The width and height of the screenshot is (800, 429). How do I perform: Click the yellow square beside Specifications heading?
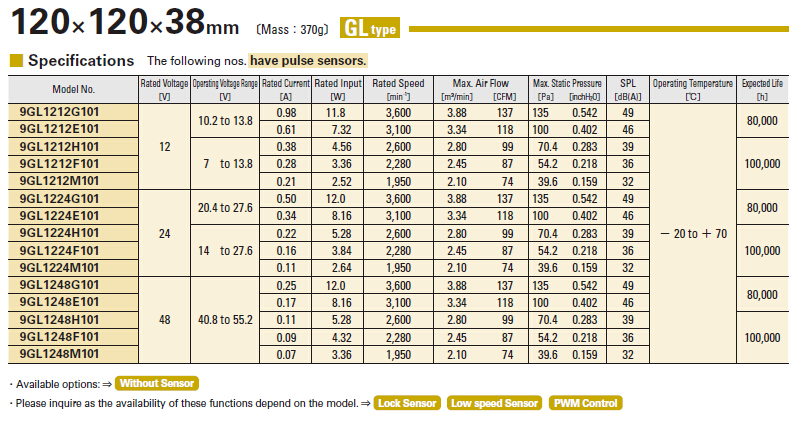pos(15,61)
